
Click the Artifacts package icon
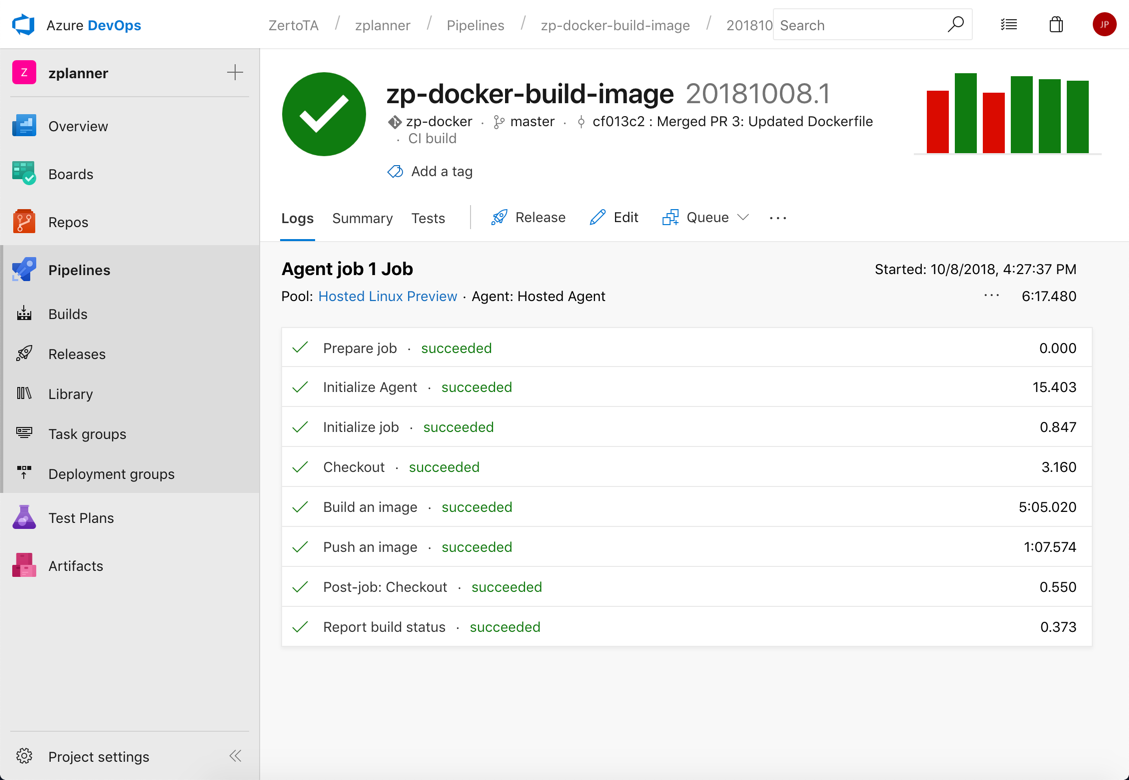24,565
